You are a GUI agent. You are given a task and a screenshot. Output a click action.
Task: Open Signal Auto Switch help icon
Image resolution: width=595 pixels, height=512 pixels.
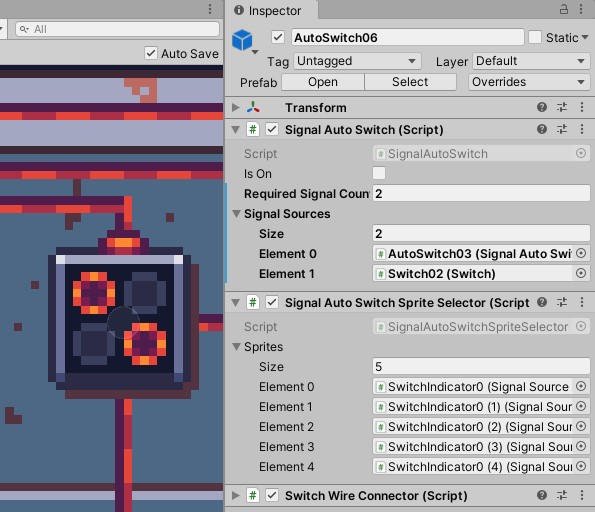(542, 129)
